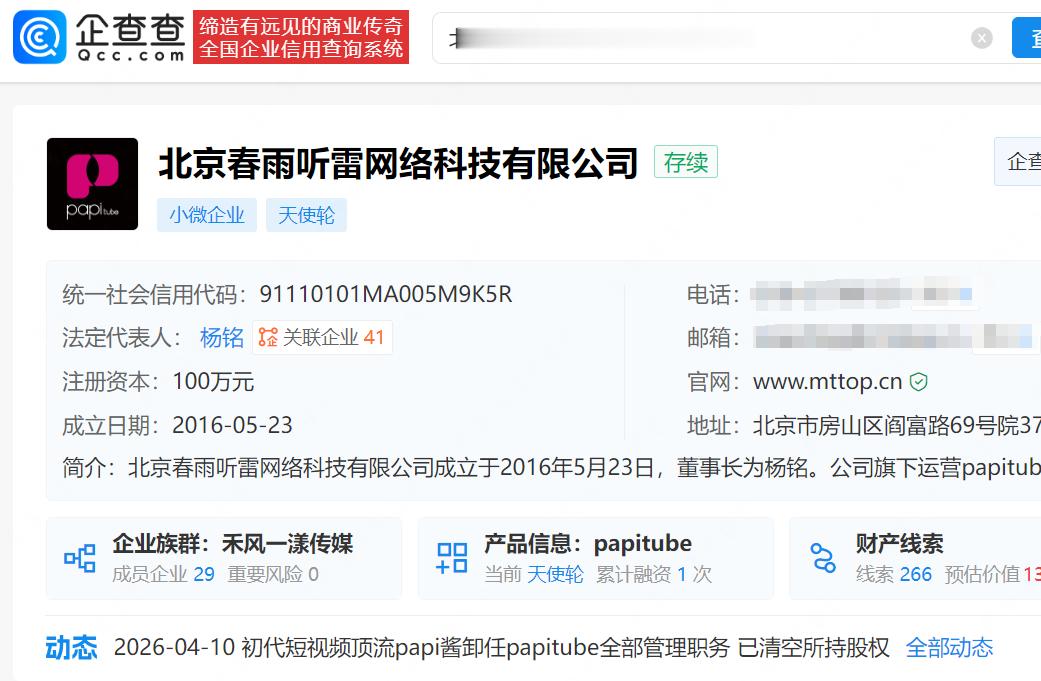
Task: Click the 企业族群 hierarchy icon
Action: point(80,558)
